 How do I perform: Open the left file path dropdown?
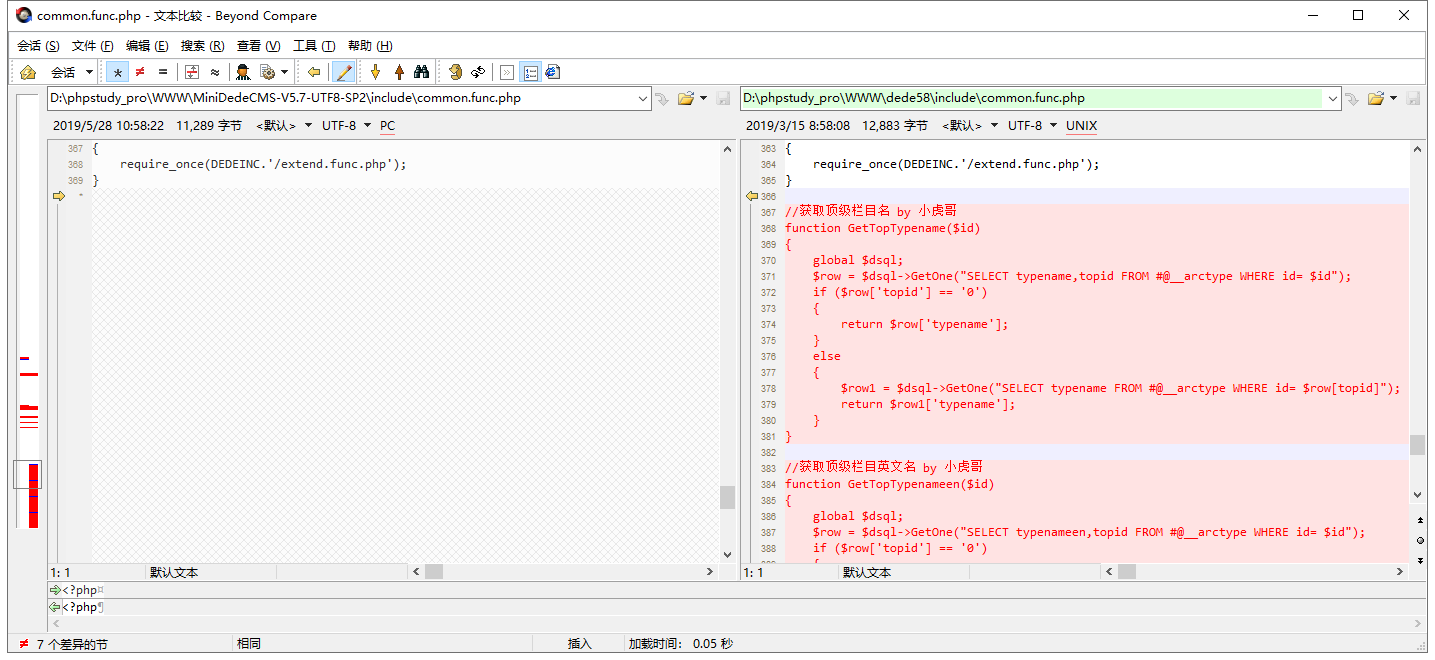tap(645, 97)
